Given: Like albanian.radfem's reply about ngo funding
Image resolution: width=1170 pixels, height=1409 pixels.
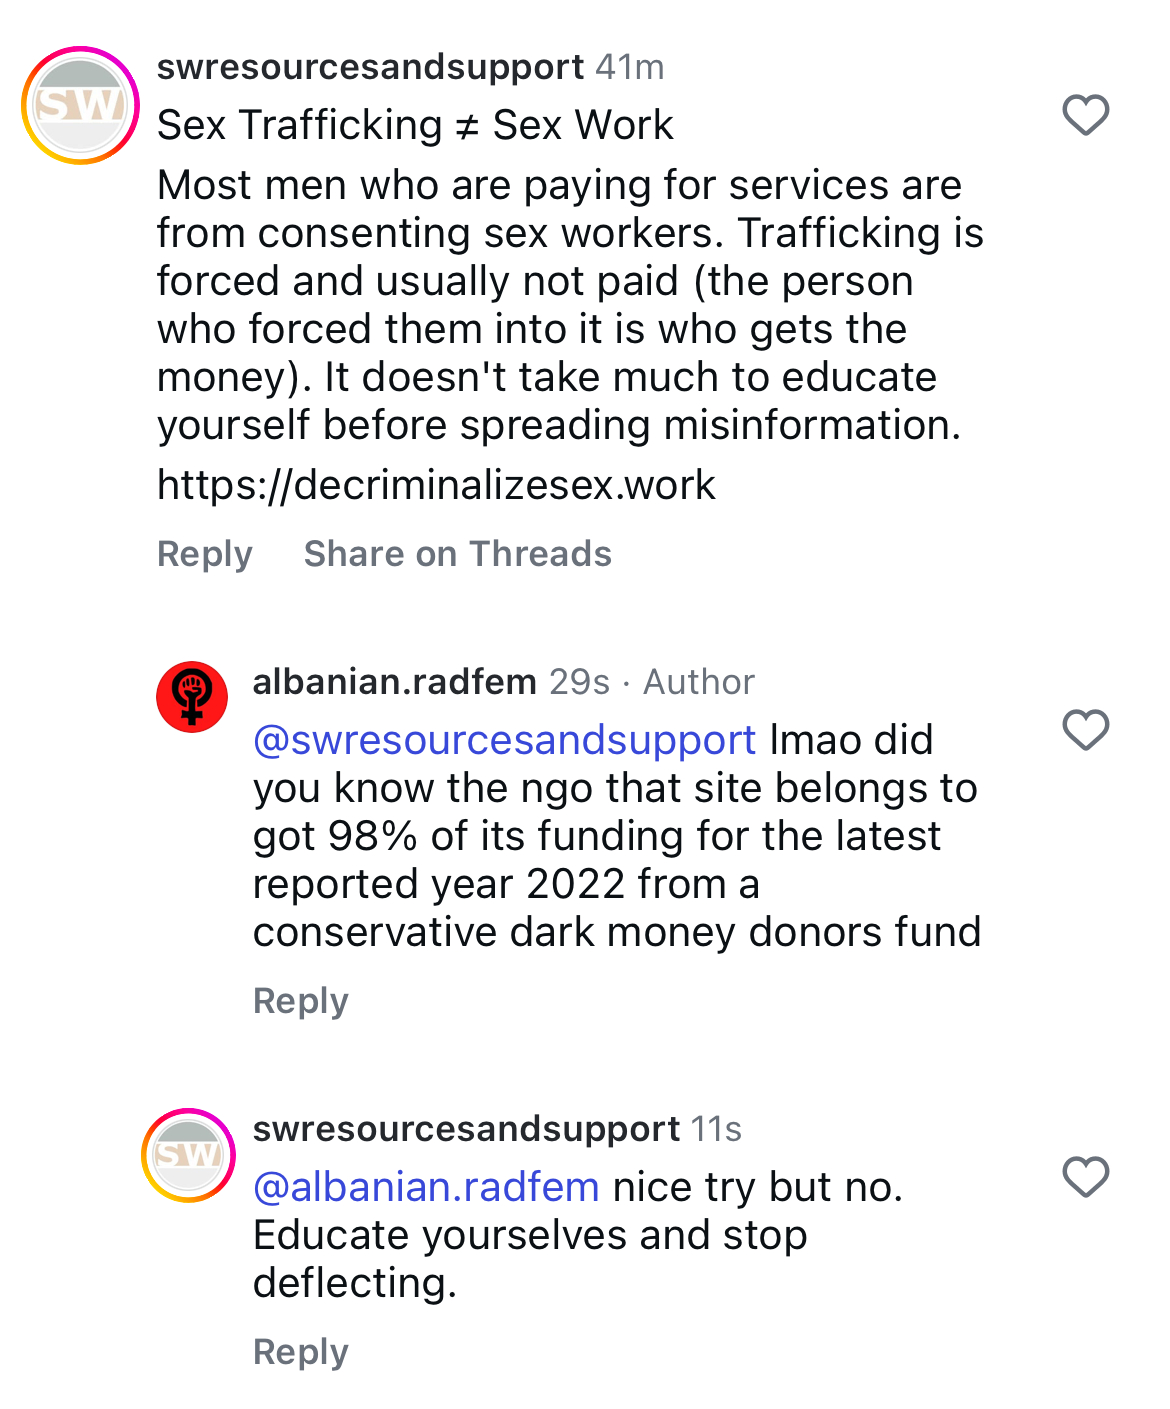Looking at the screenshot, I should point(1085,730).
